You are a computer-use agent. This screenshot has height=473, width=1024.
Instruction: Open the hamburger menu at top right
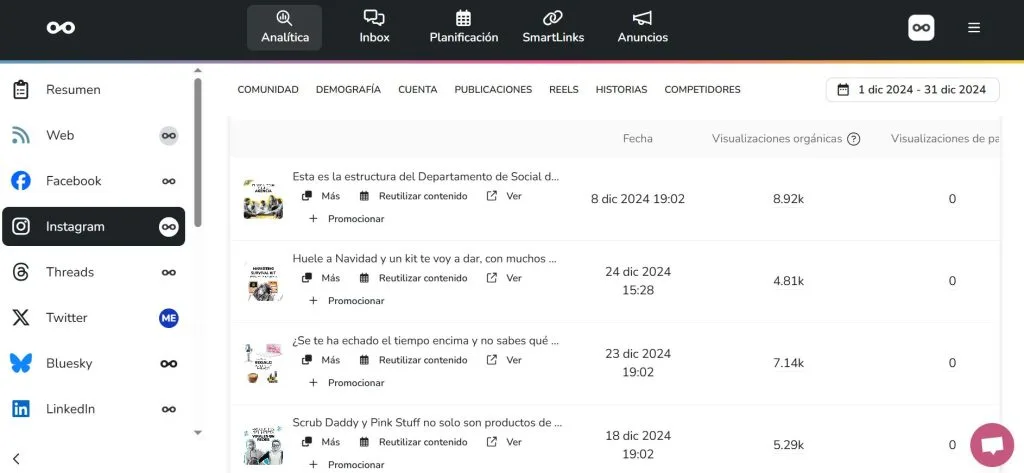(x=973, y=28)
